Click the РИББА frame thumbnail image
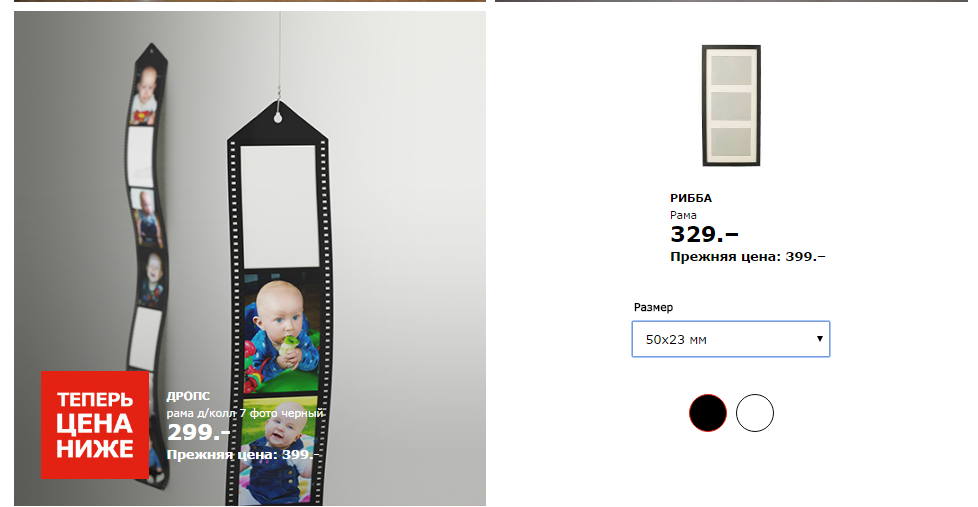978x507 pixels. point(731,105)
